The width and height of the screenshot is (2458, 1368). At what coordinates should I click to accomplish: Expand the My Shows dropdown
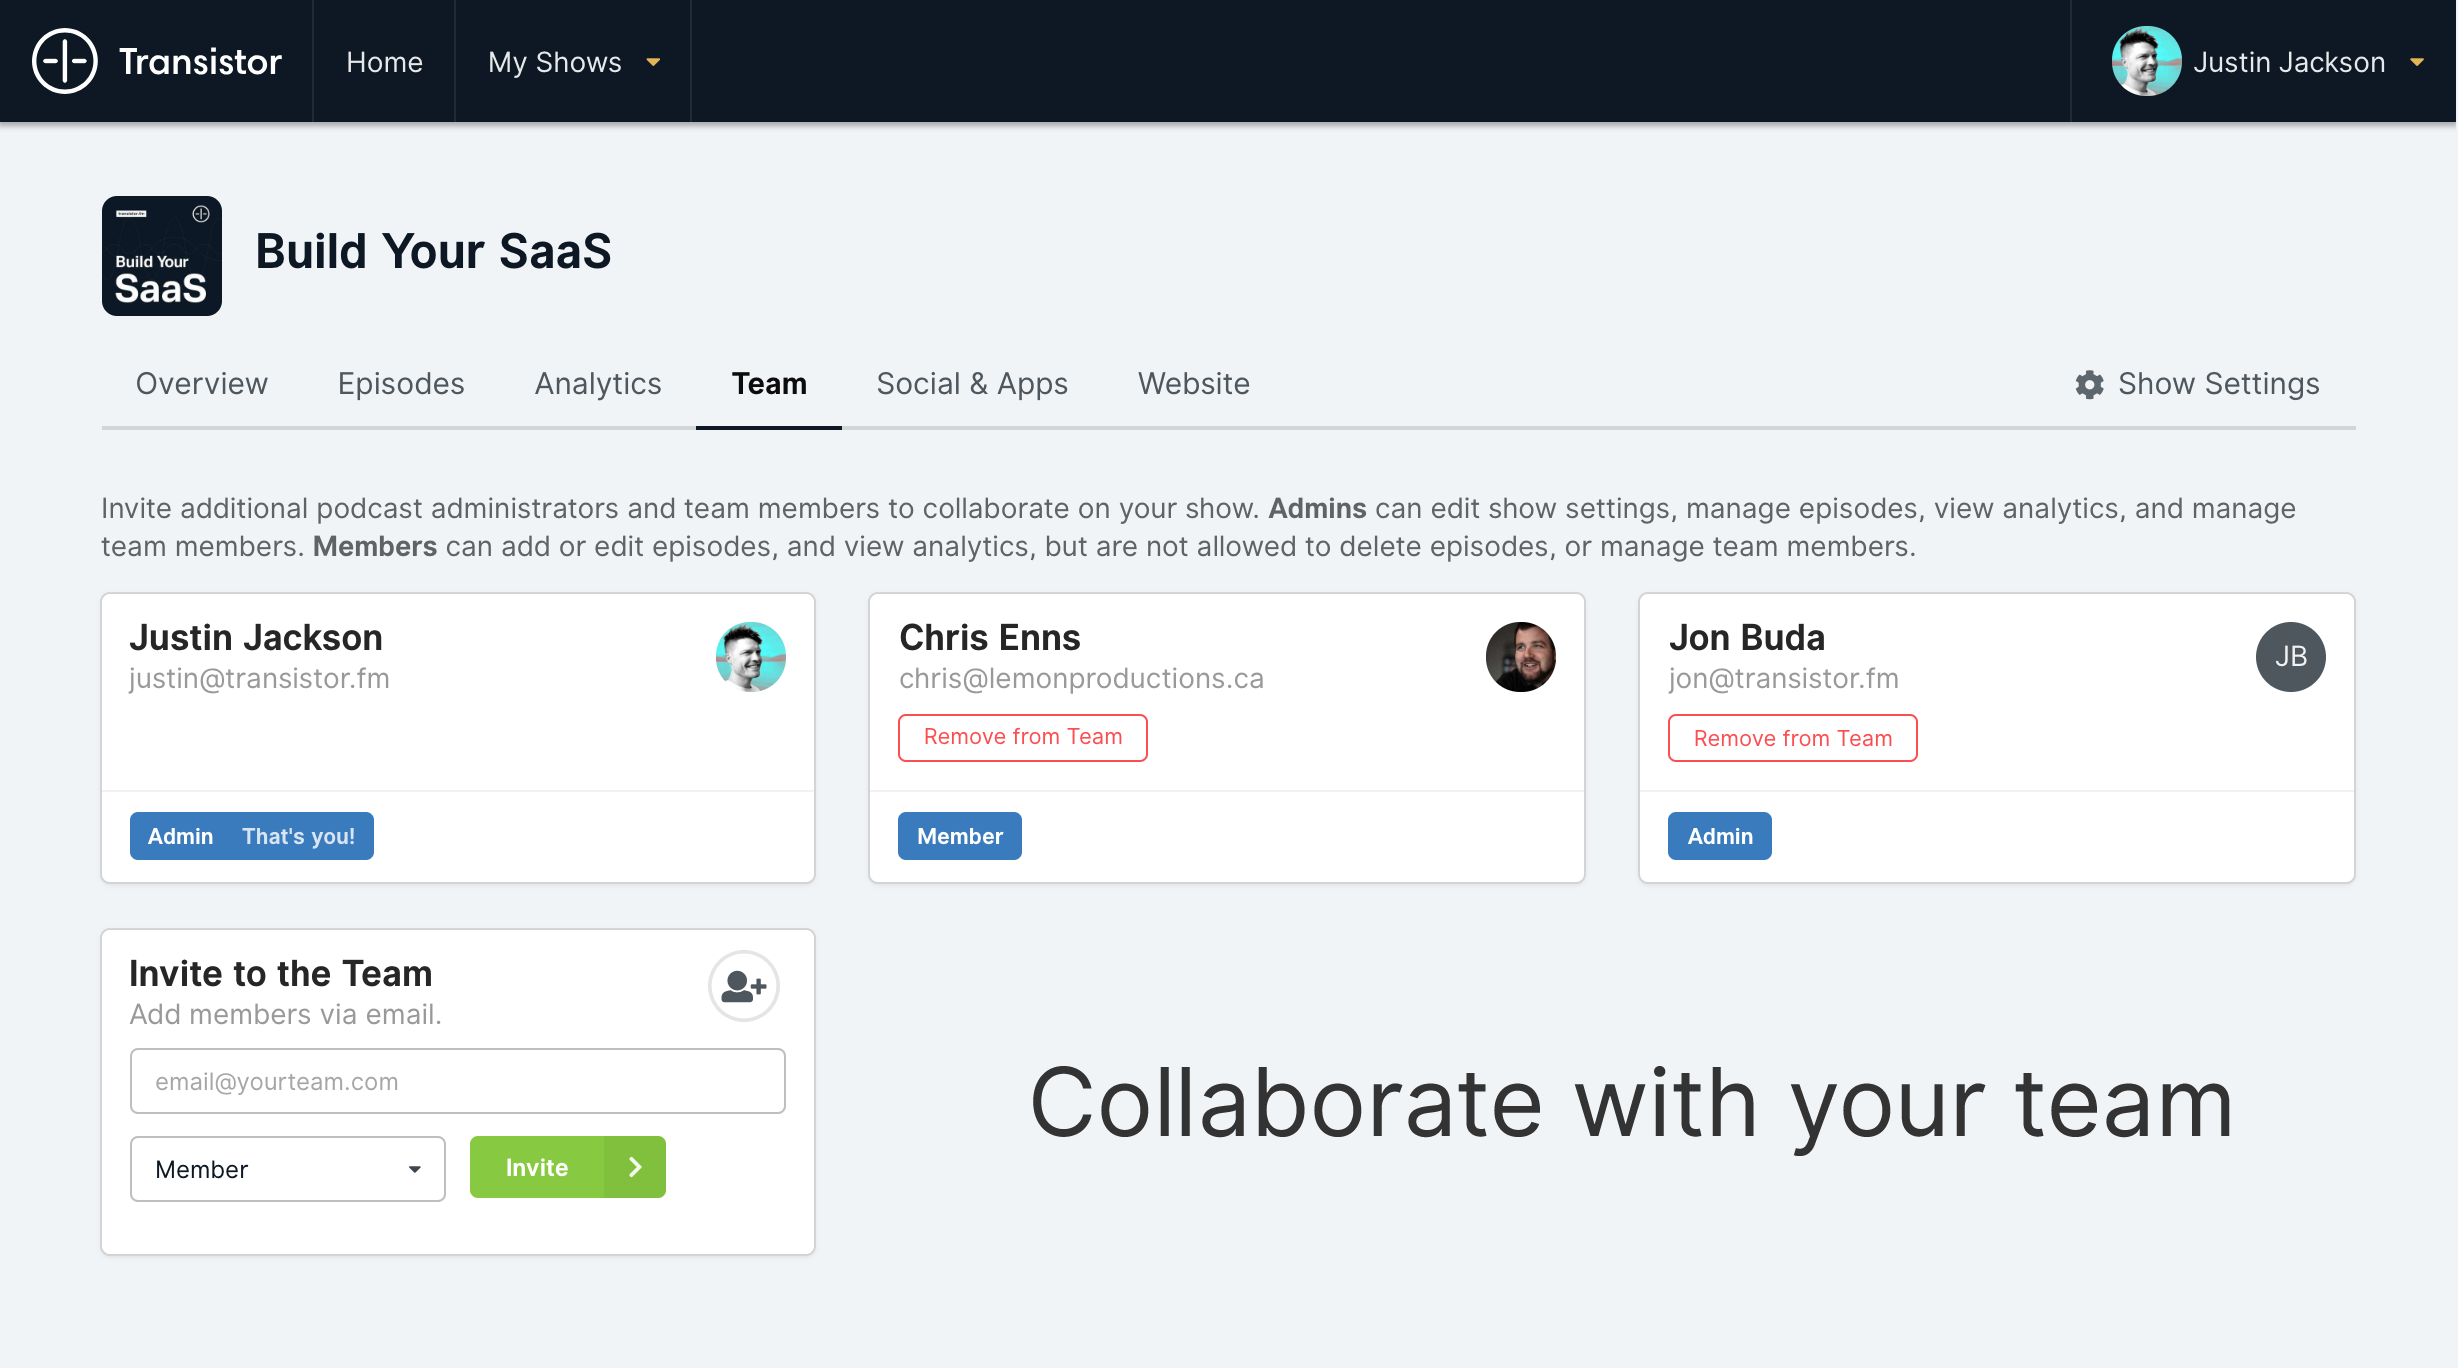(x=574, y=62)
